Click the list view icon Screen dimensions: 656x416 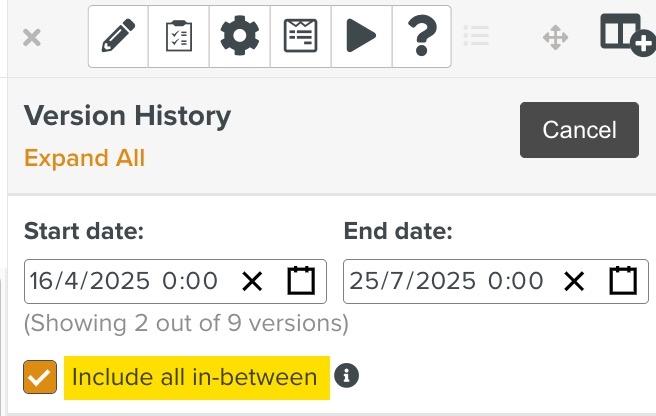477,37
